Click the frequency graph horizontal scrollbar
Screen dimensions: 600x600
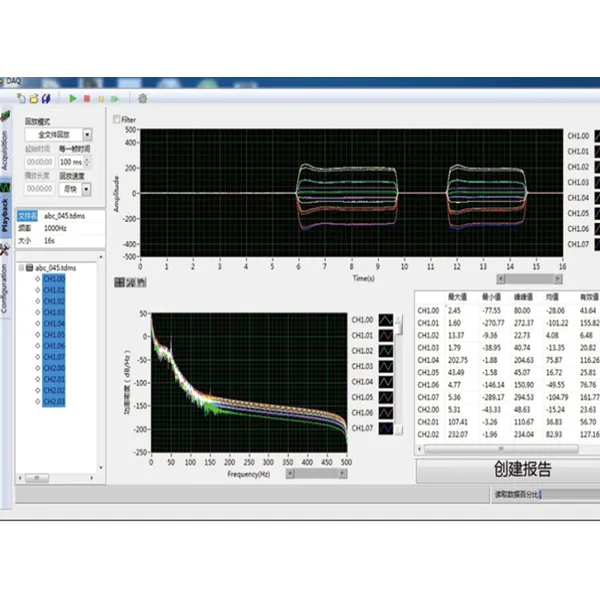click(x=316, y=474)
